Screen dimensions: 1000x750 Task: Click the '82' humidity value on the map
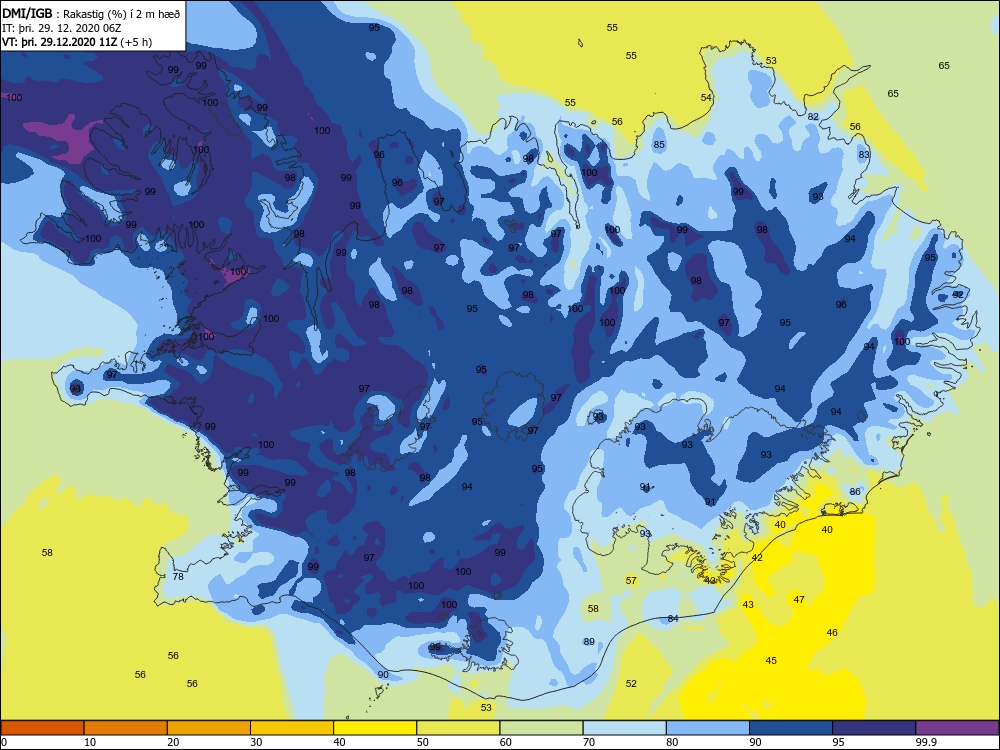812,117
